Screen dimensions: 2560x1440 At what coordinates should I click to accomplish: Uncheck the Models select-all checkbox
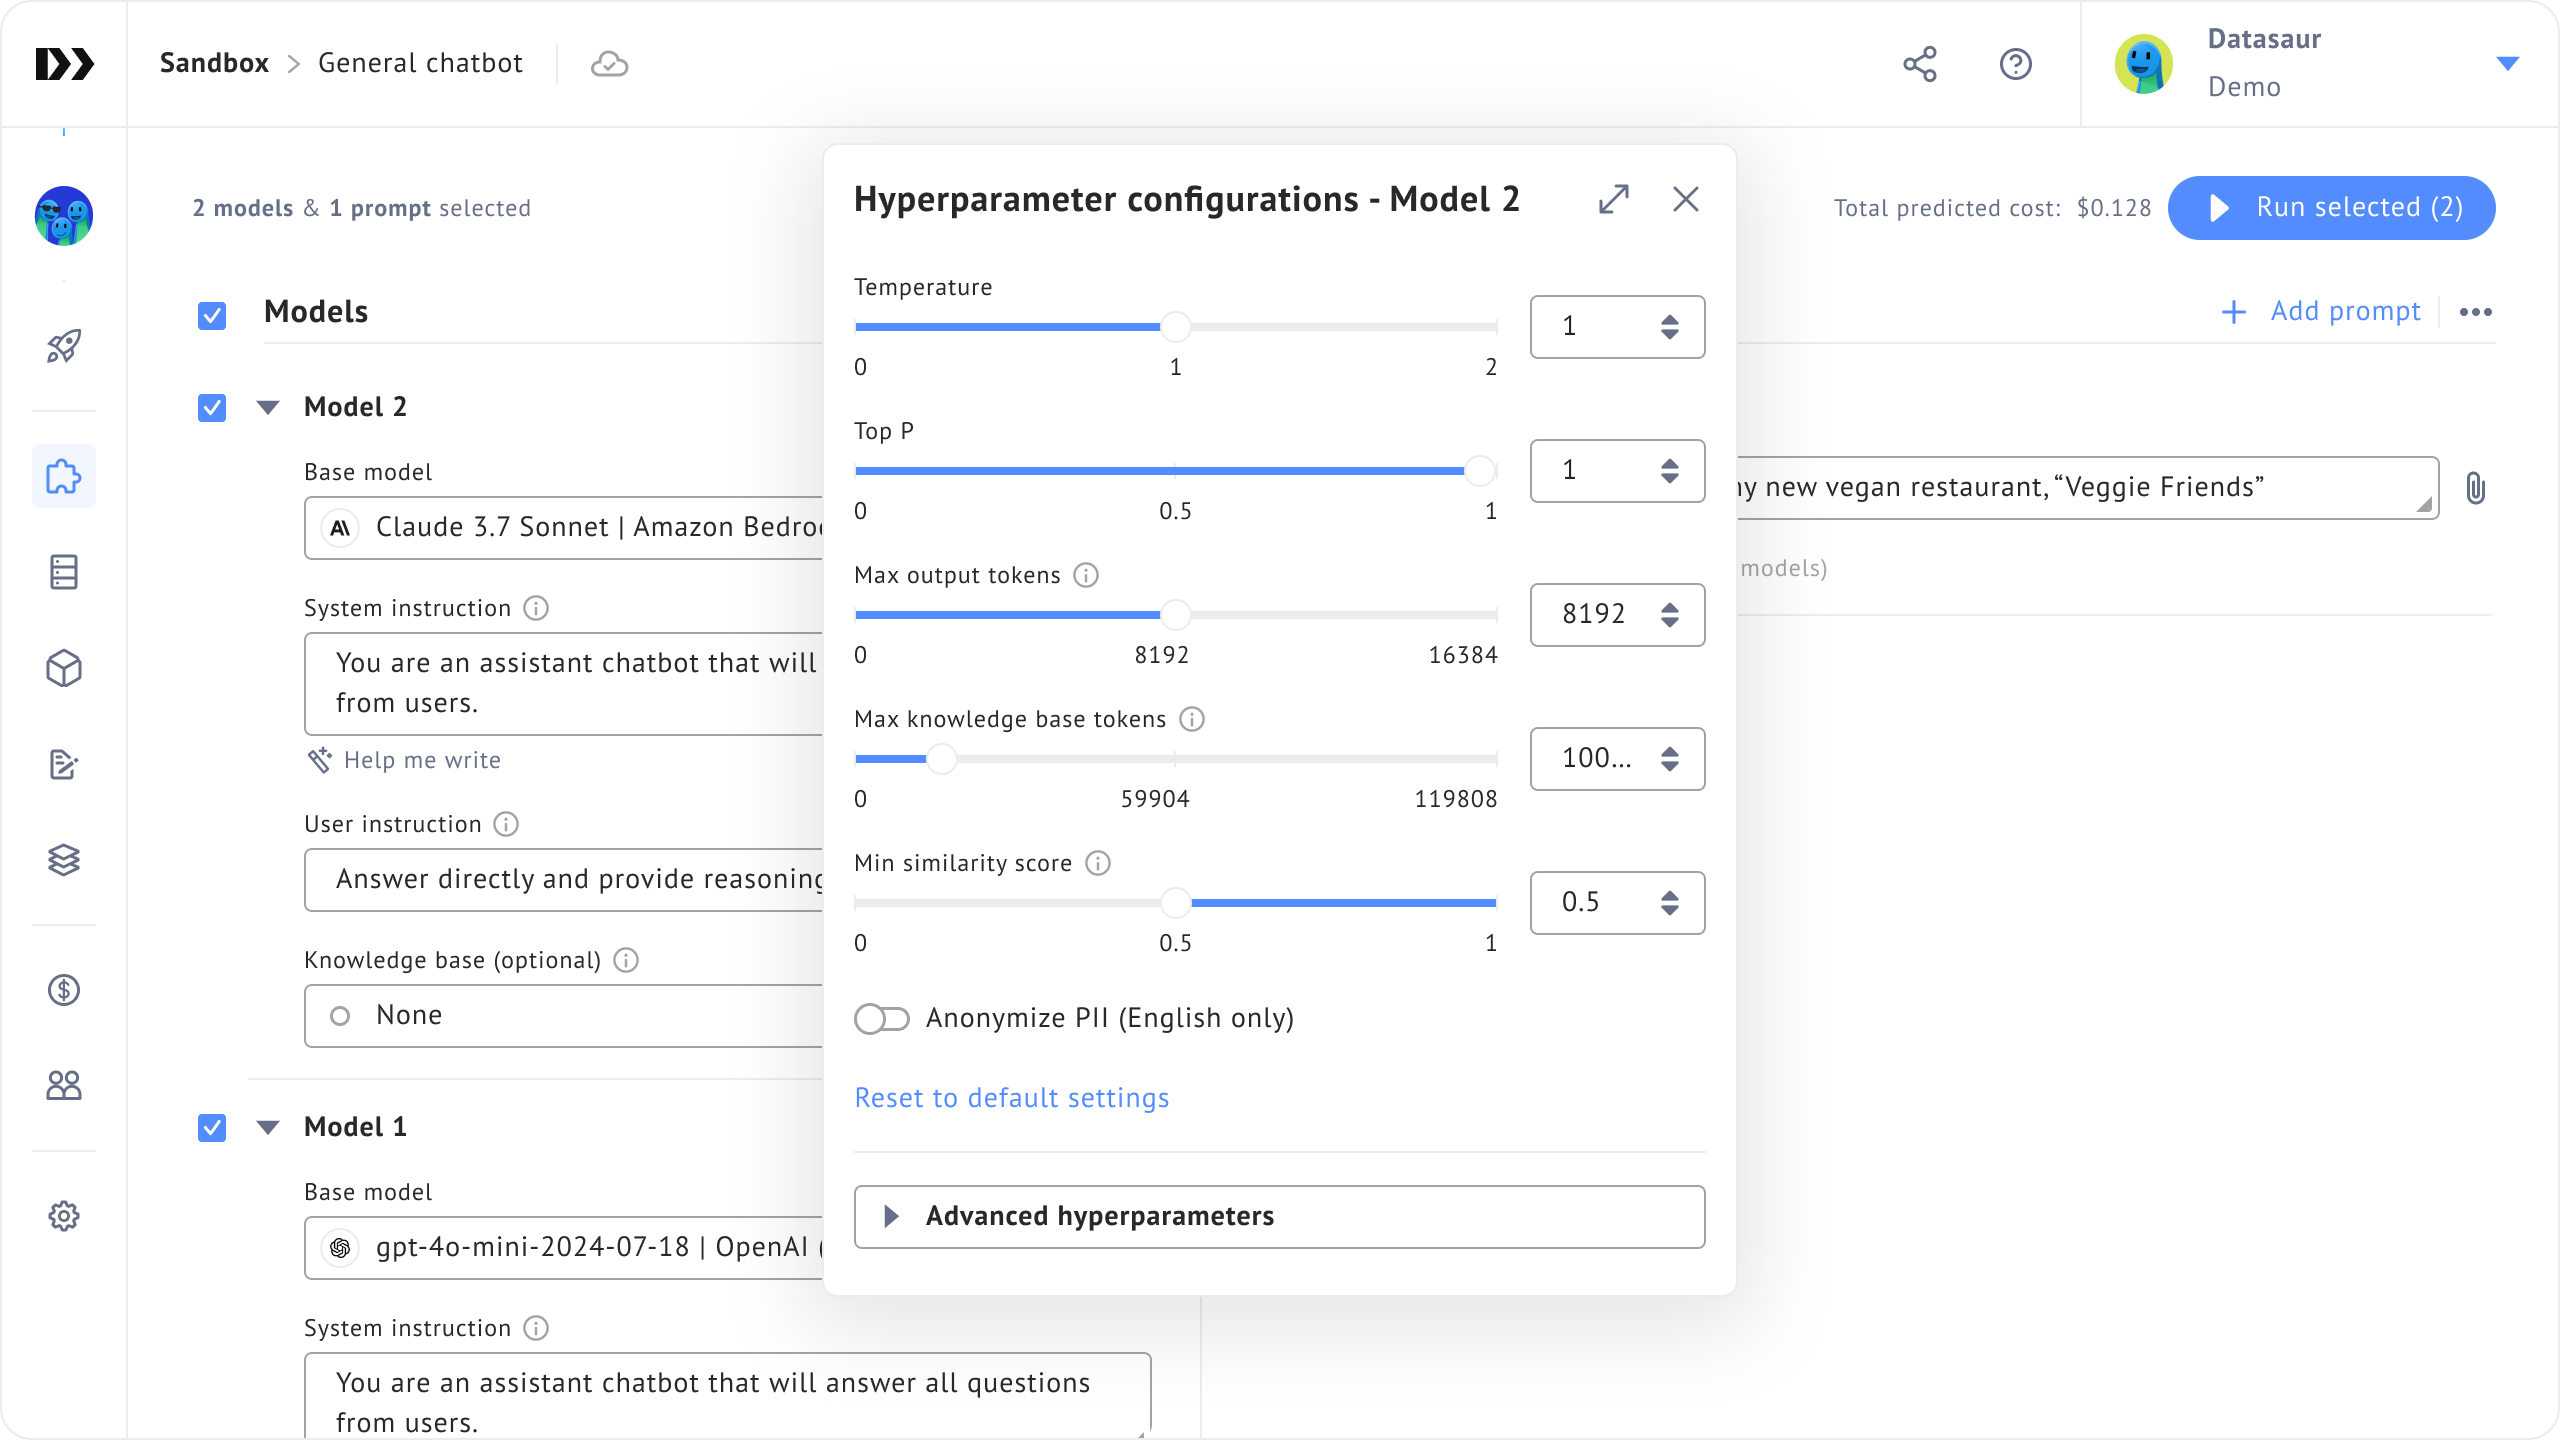click(x=212, y=315)
